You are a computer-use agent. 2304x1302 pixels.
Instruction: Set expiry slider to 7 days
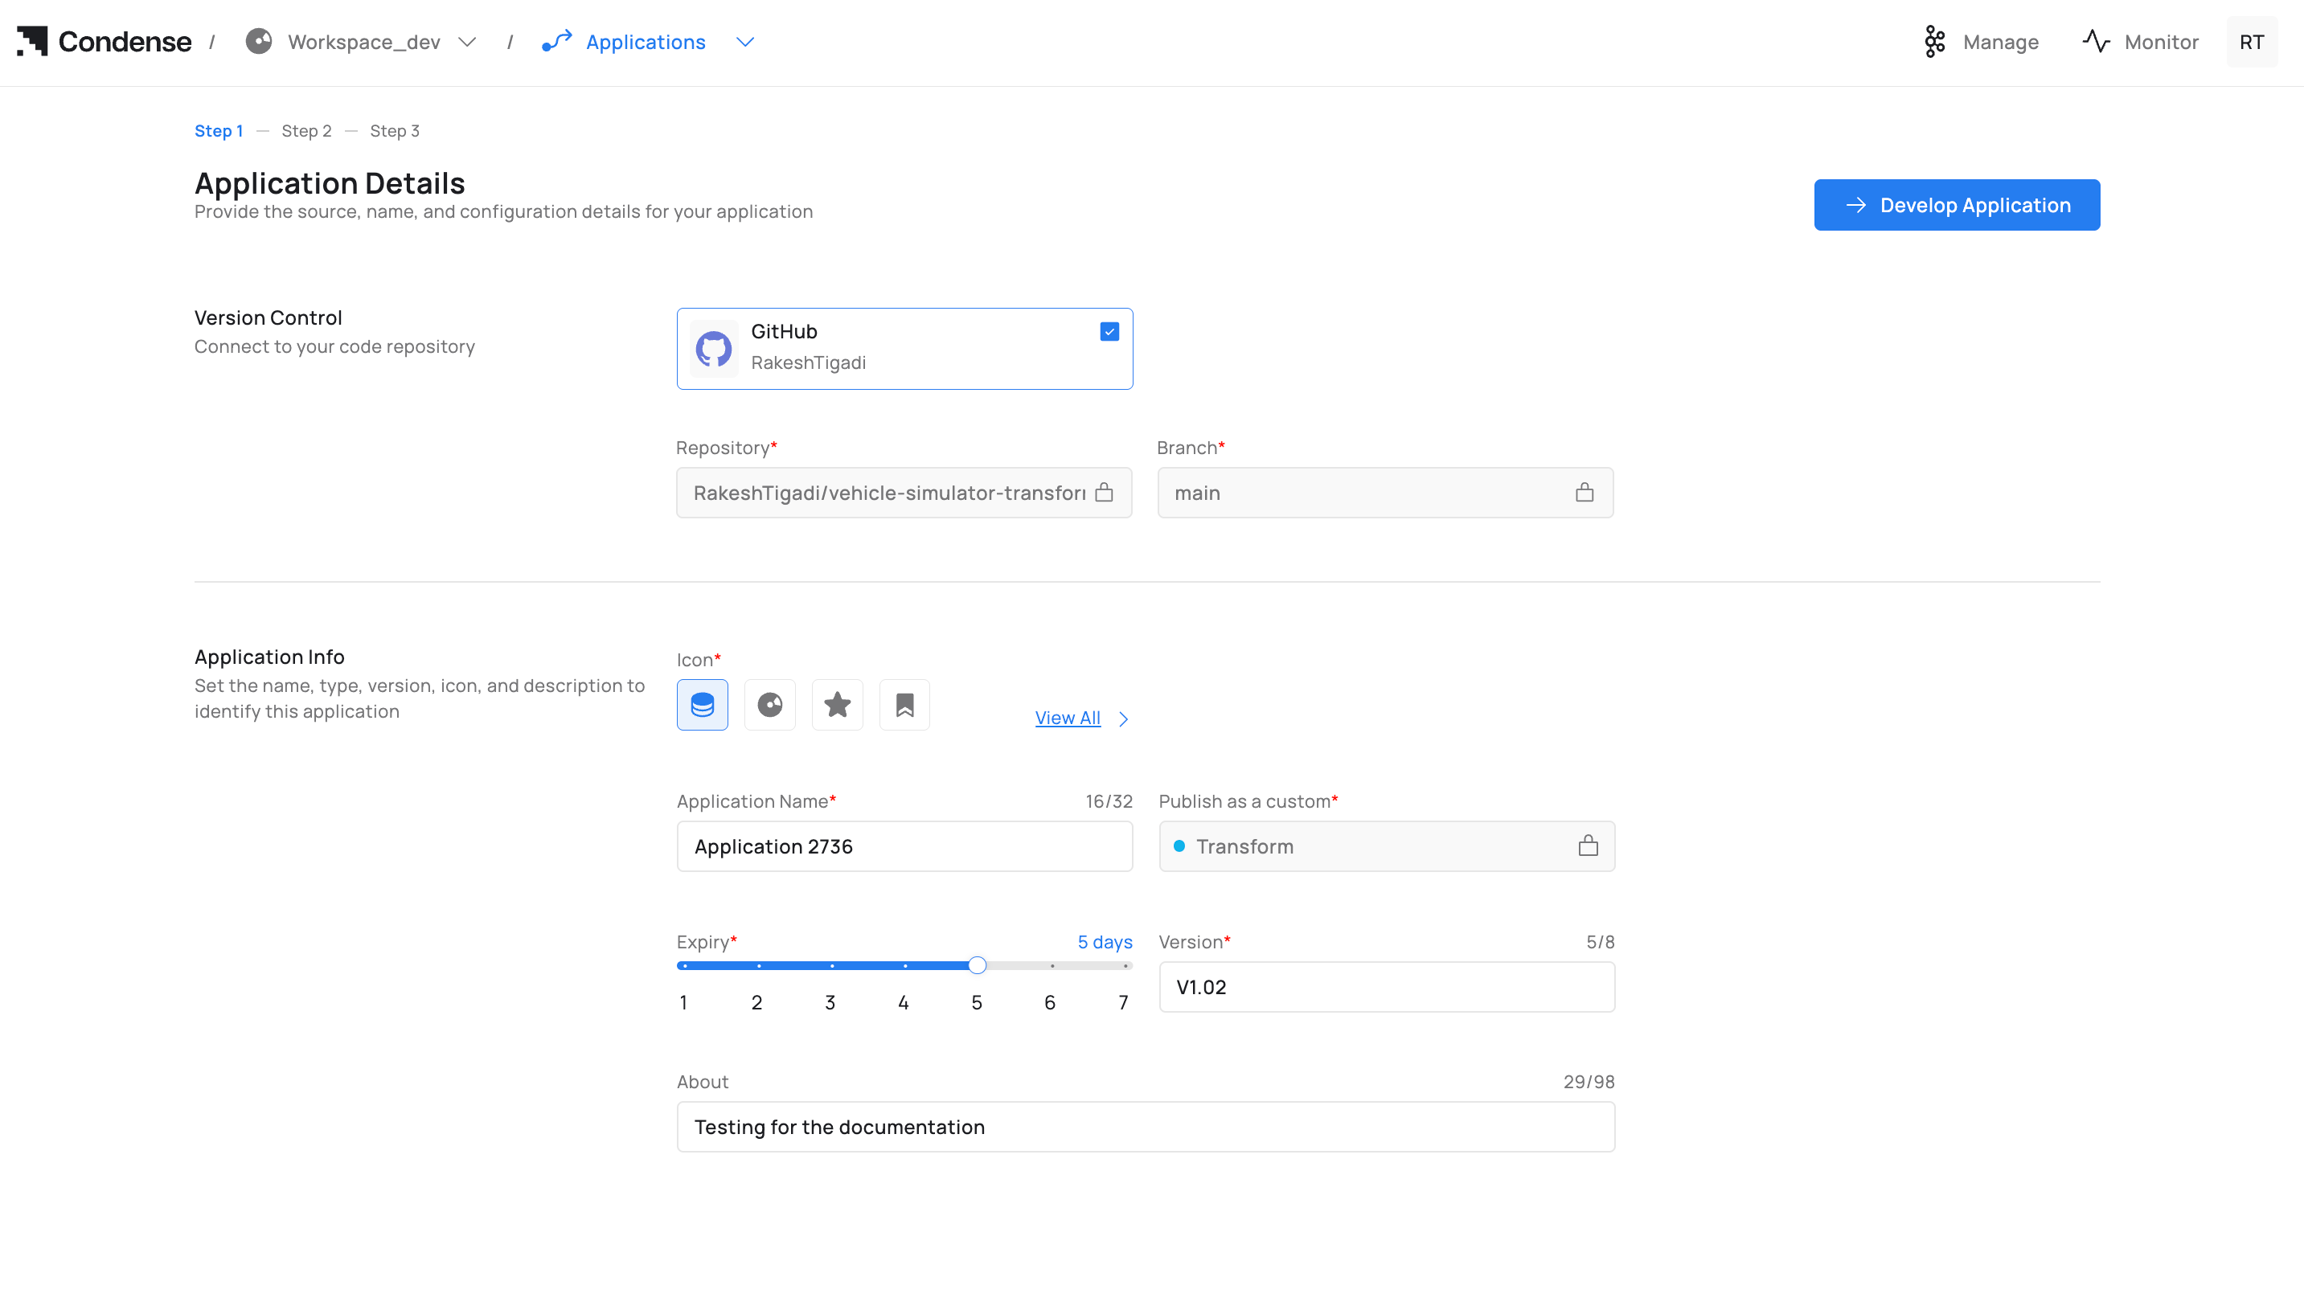pos(1126,966)
